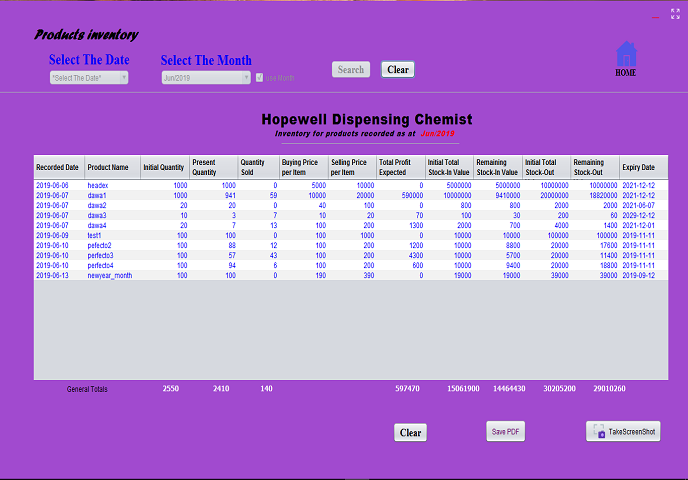Screen dimensions: 688x480
Task: Sort by the Recorded Date column header
Action: [58, 168]
